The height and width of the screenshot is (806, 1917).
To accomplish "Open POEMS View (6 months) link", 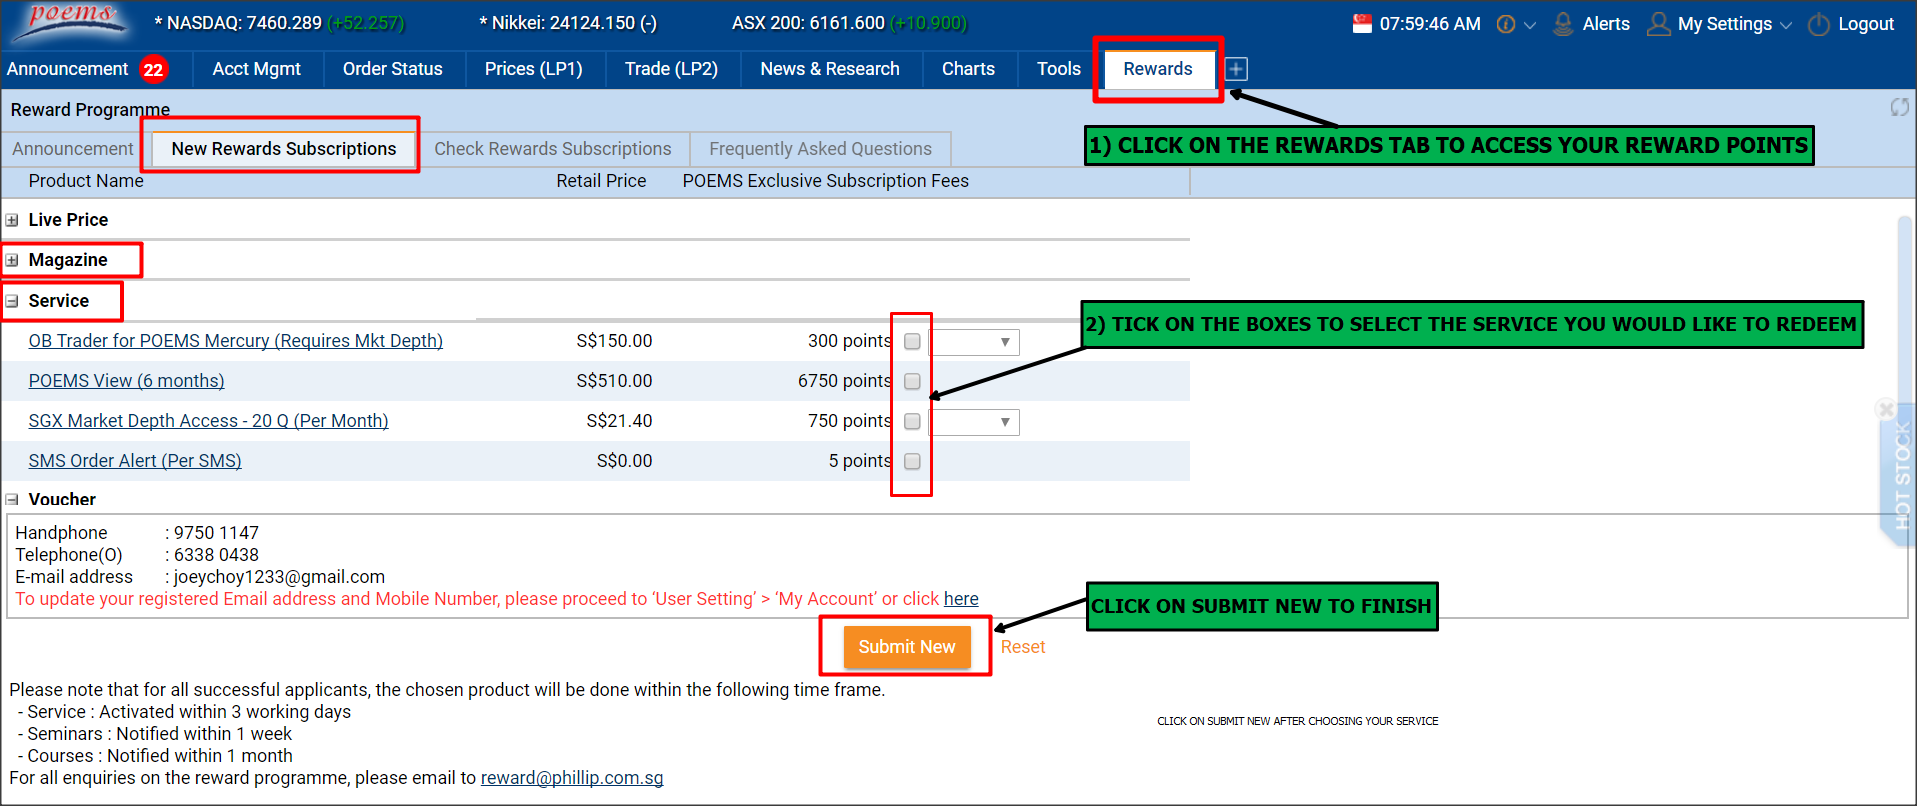I will coord(126,381).
